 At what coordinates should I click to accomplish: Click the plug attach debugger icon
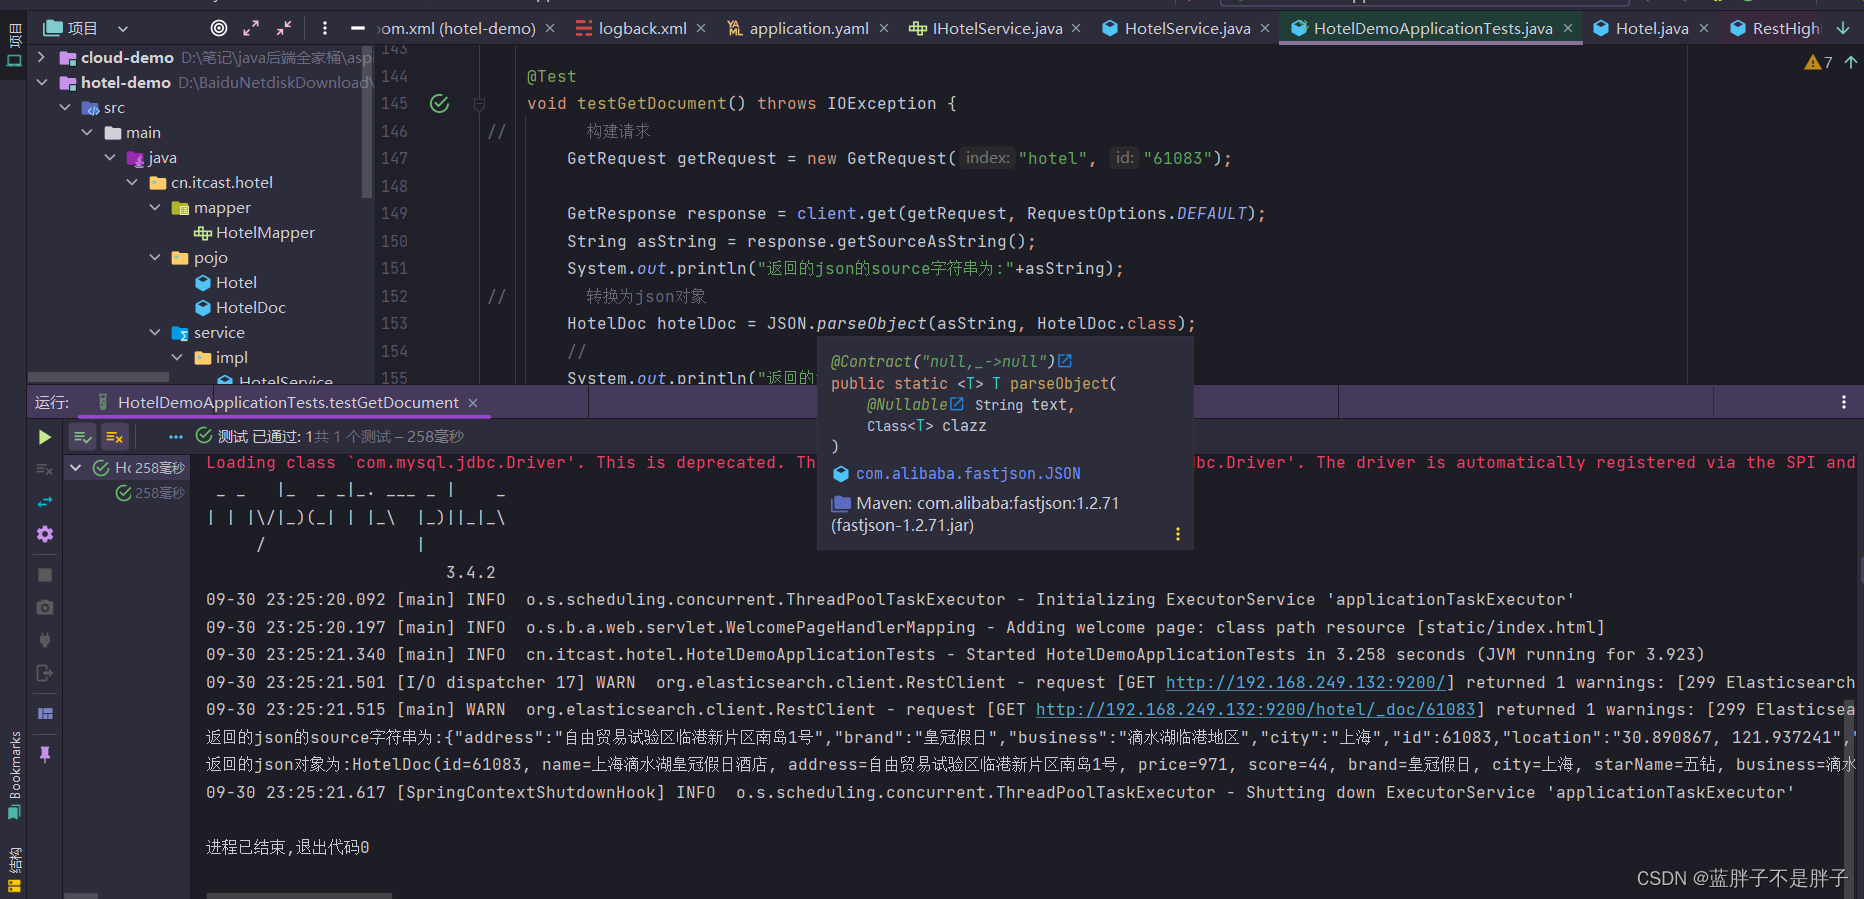[44, 640]
